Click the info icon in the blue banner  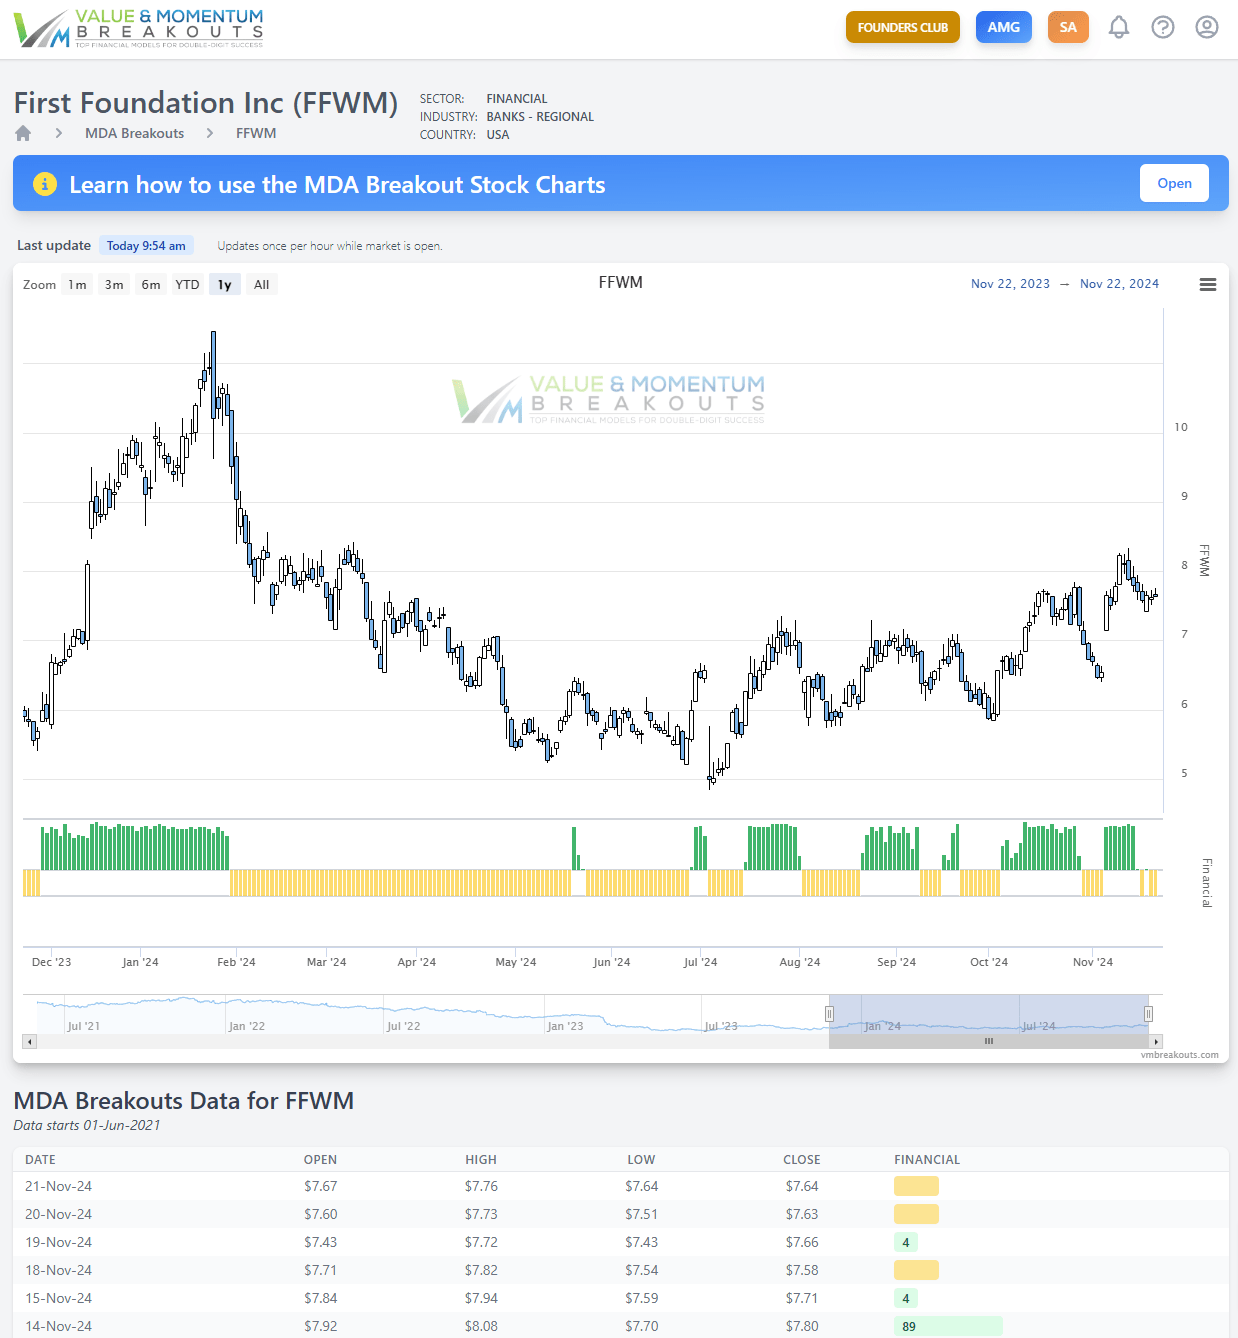pos(44,184)
